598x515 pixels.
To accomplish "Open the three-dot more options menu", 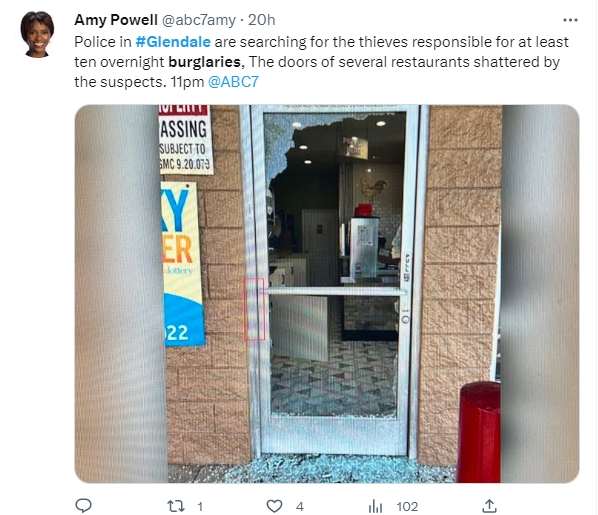I will click(x=570, y=20).
